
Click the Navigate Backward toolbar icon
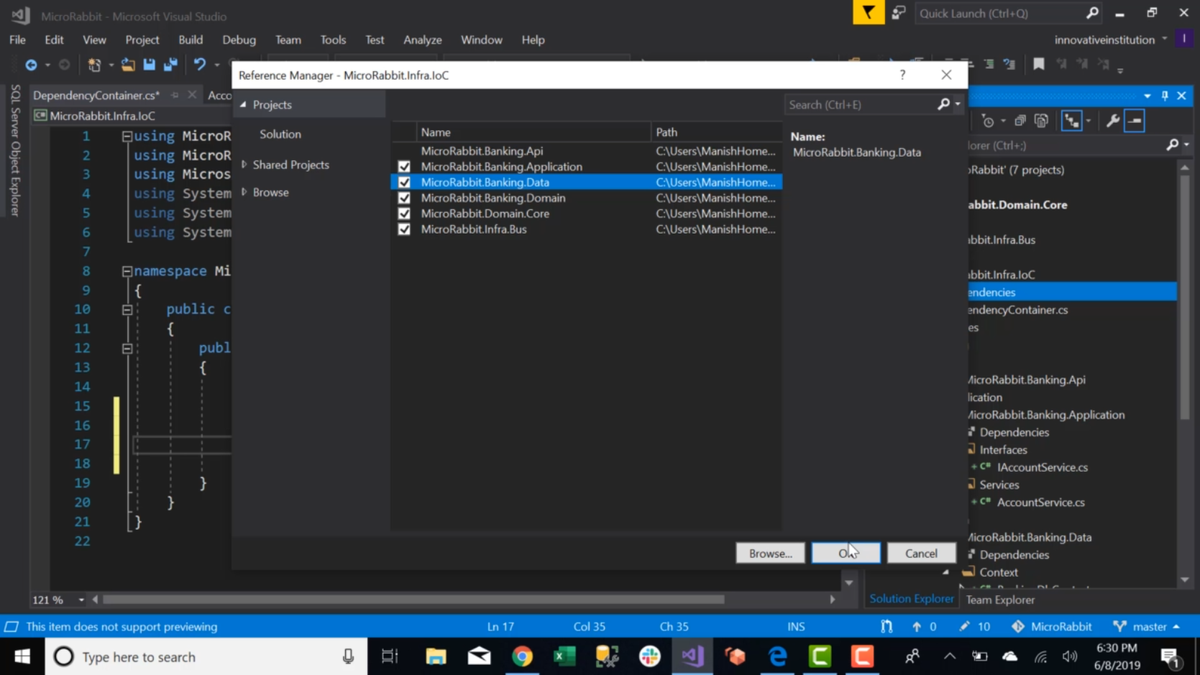(x=31, y=65)
